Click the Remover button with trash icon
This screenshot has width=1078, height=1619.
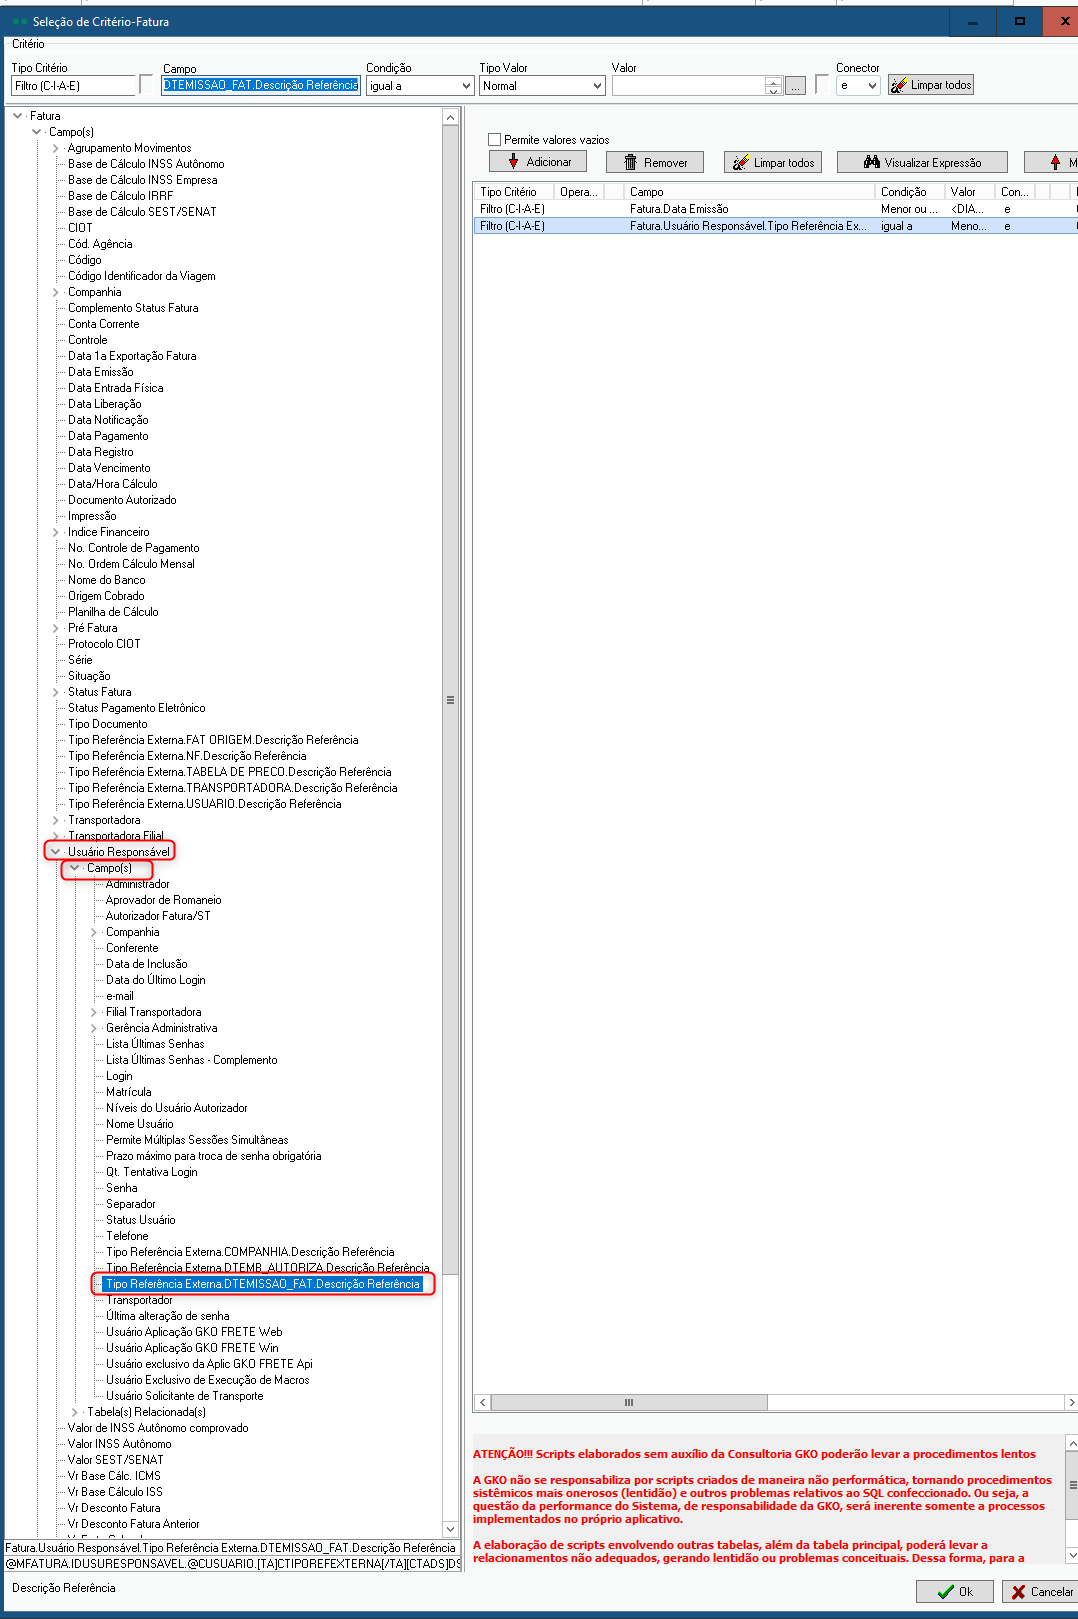click(655, 162)
